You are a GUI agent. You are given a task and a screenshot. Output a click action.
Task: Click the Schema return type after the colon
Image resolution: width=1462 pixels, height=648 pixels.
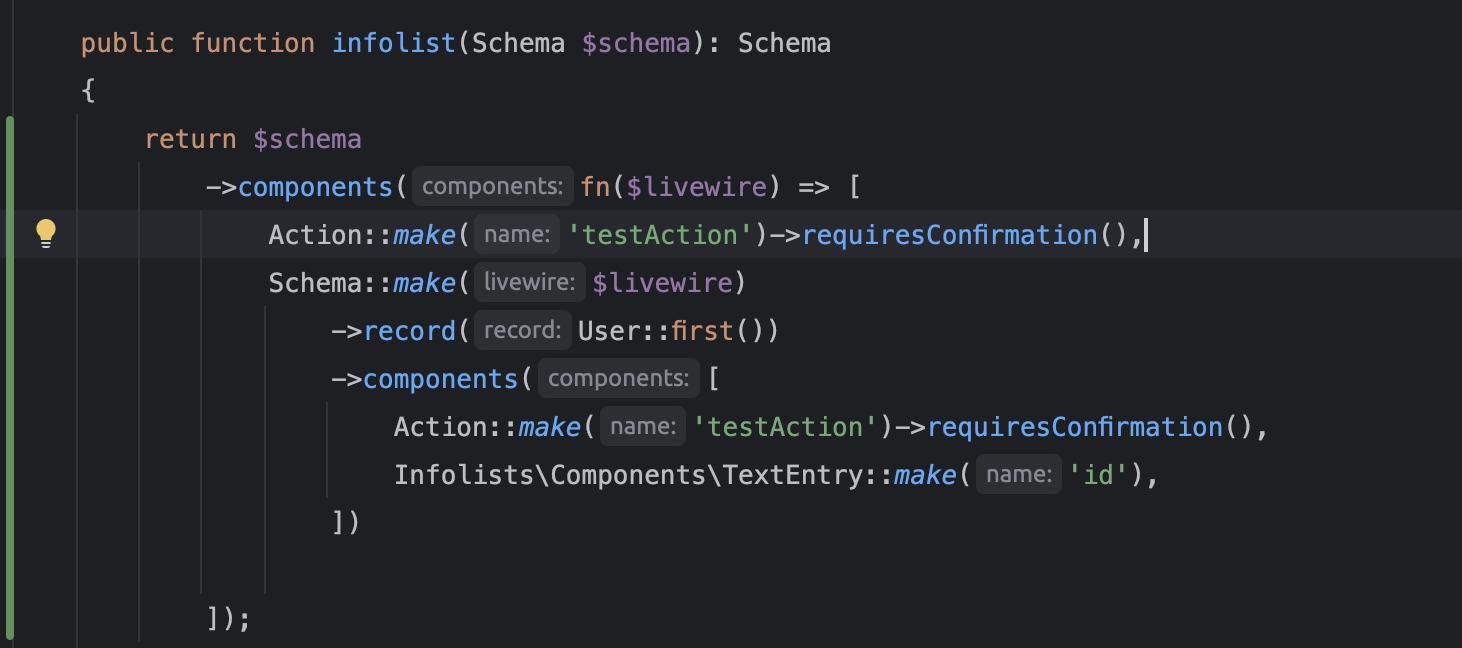pos(784,43)
